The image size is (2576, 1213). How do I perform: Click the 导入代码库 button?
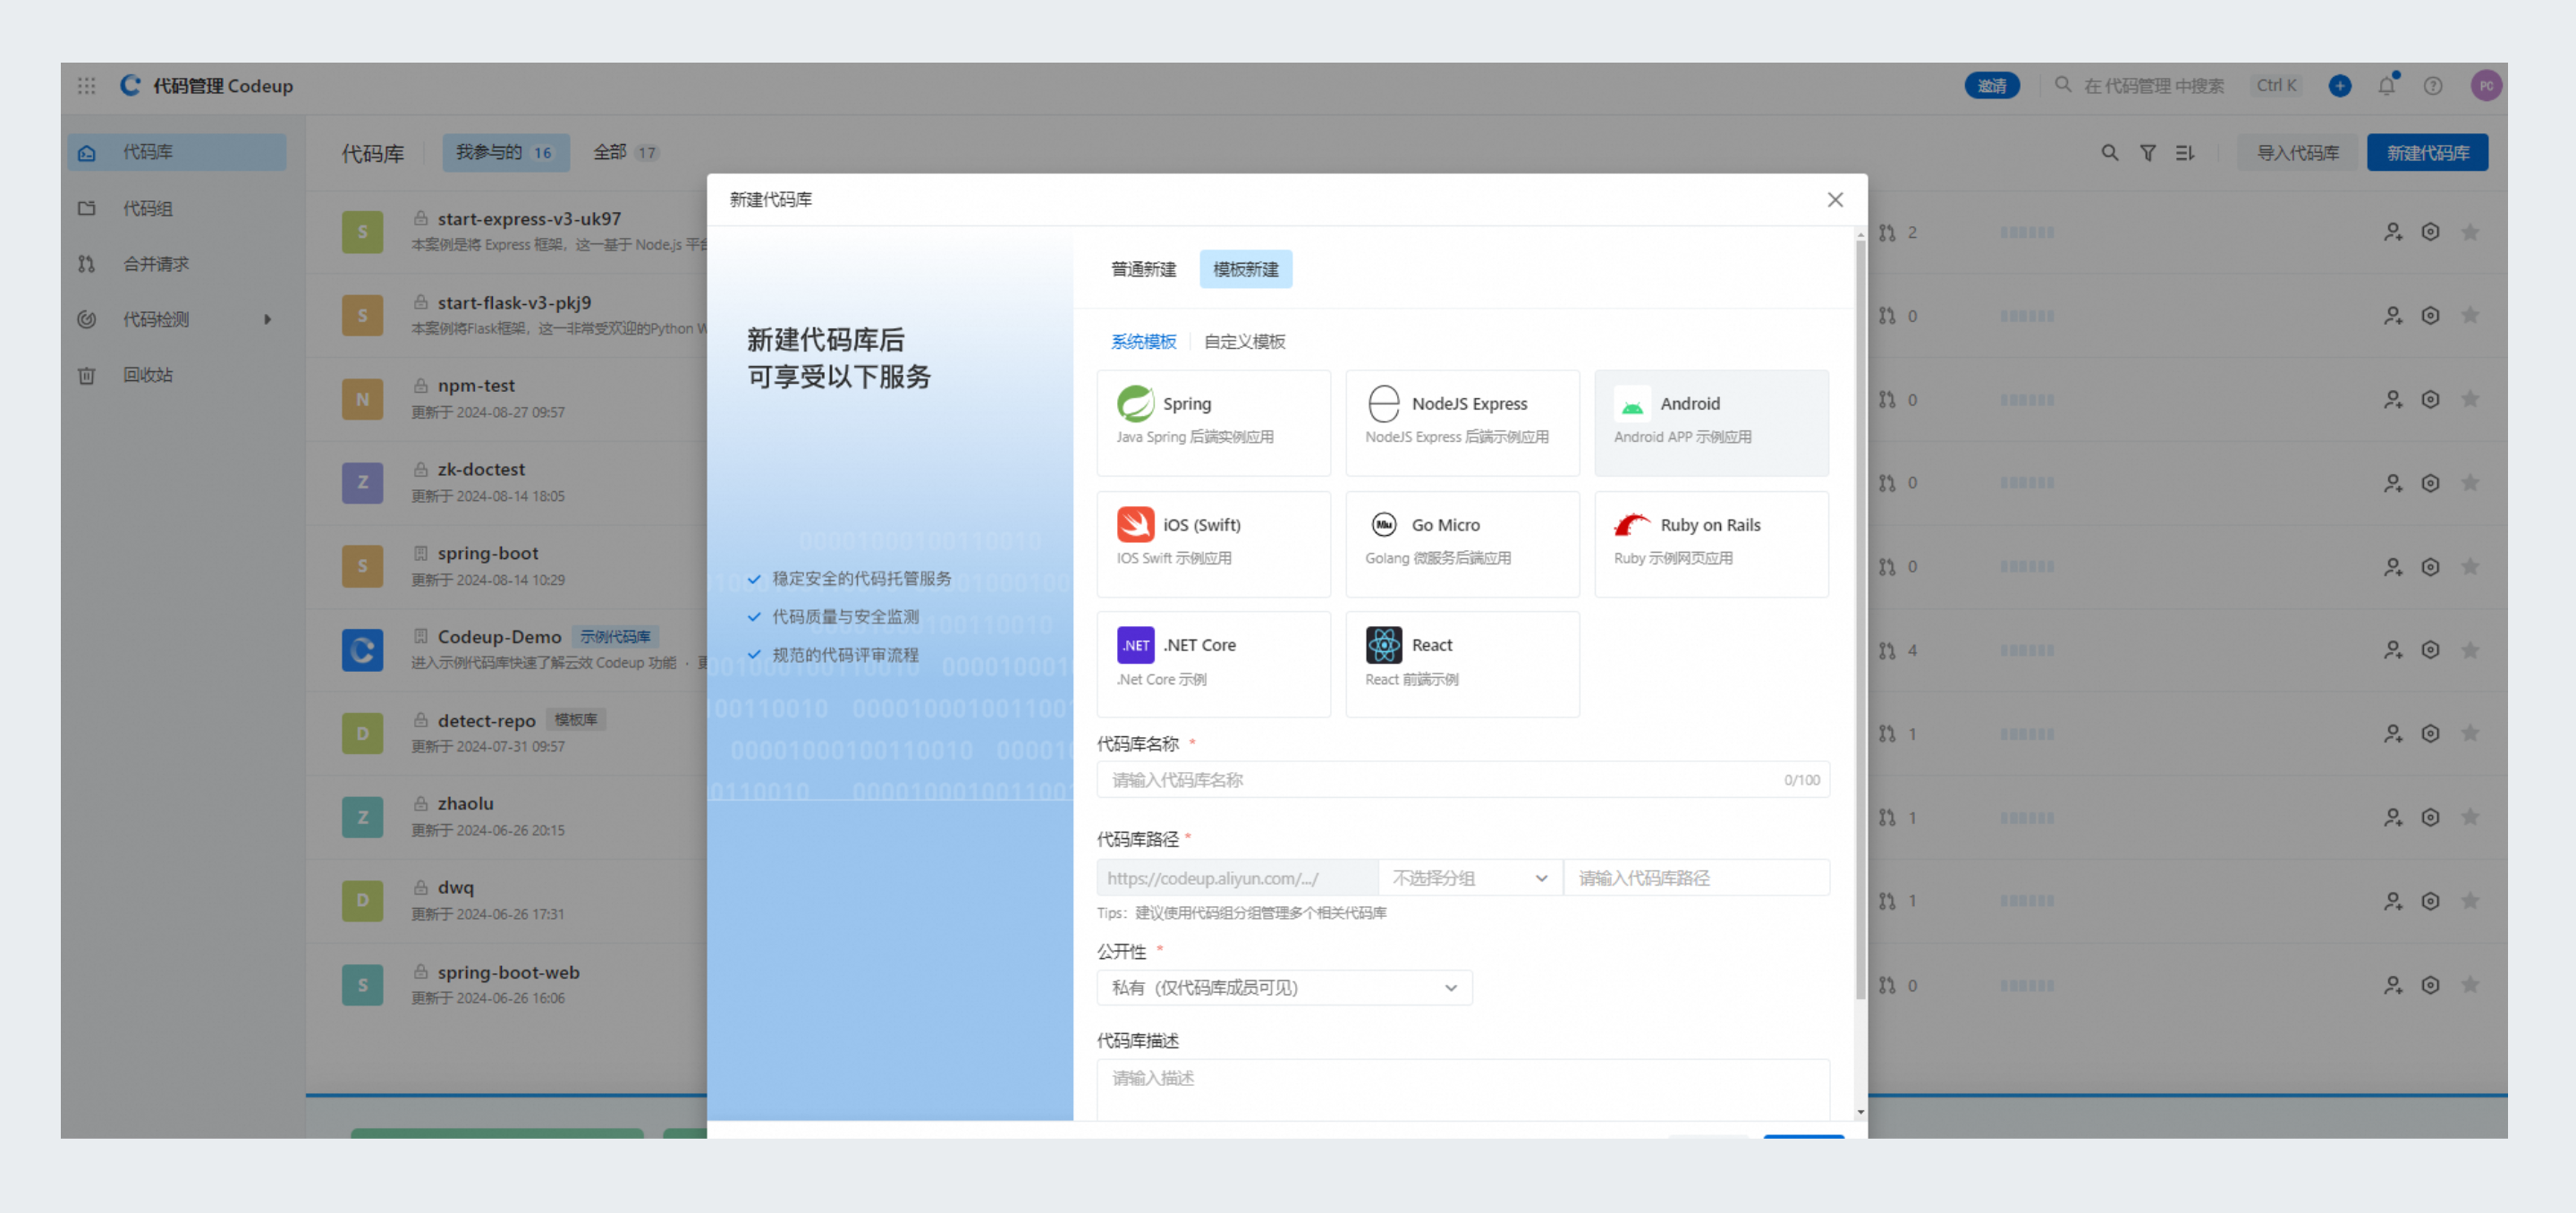point(2297,153)
